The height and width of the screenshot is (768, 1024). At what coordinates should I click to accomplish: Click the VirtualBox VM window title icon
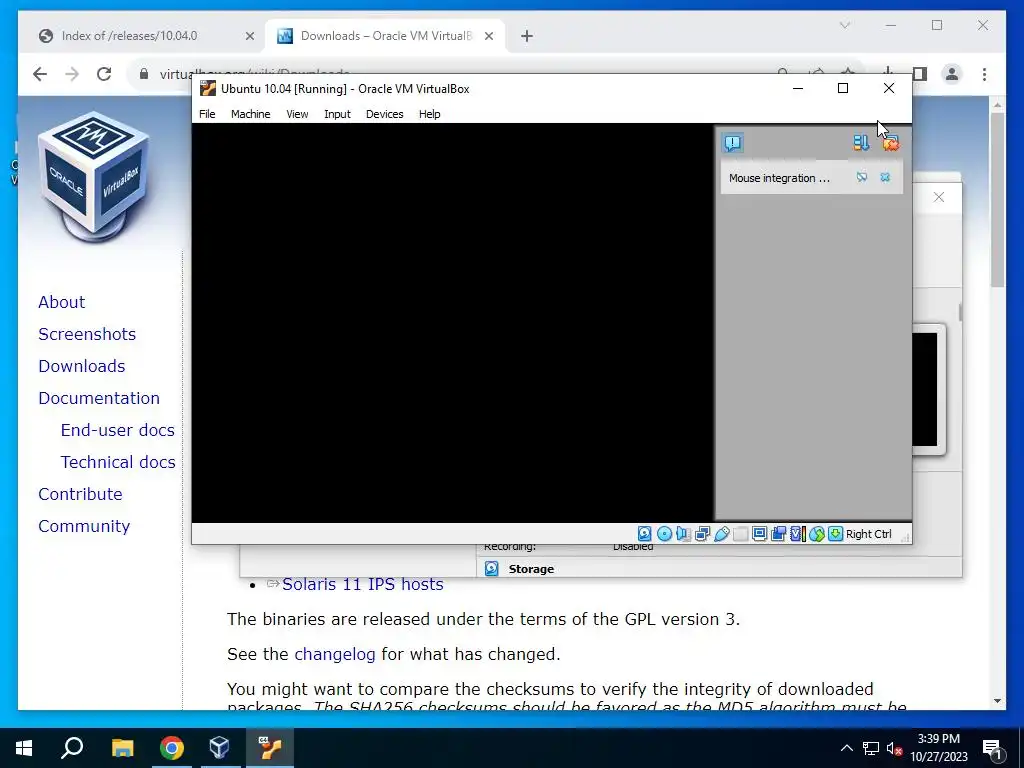(x=208, y=88)
